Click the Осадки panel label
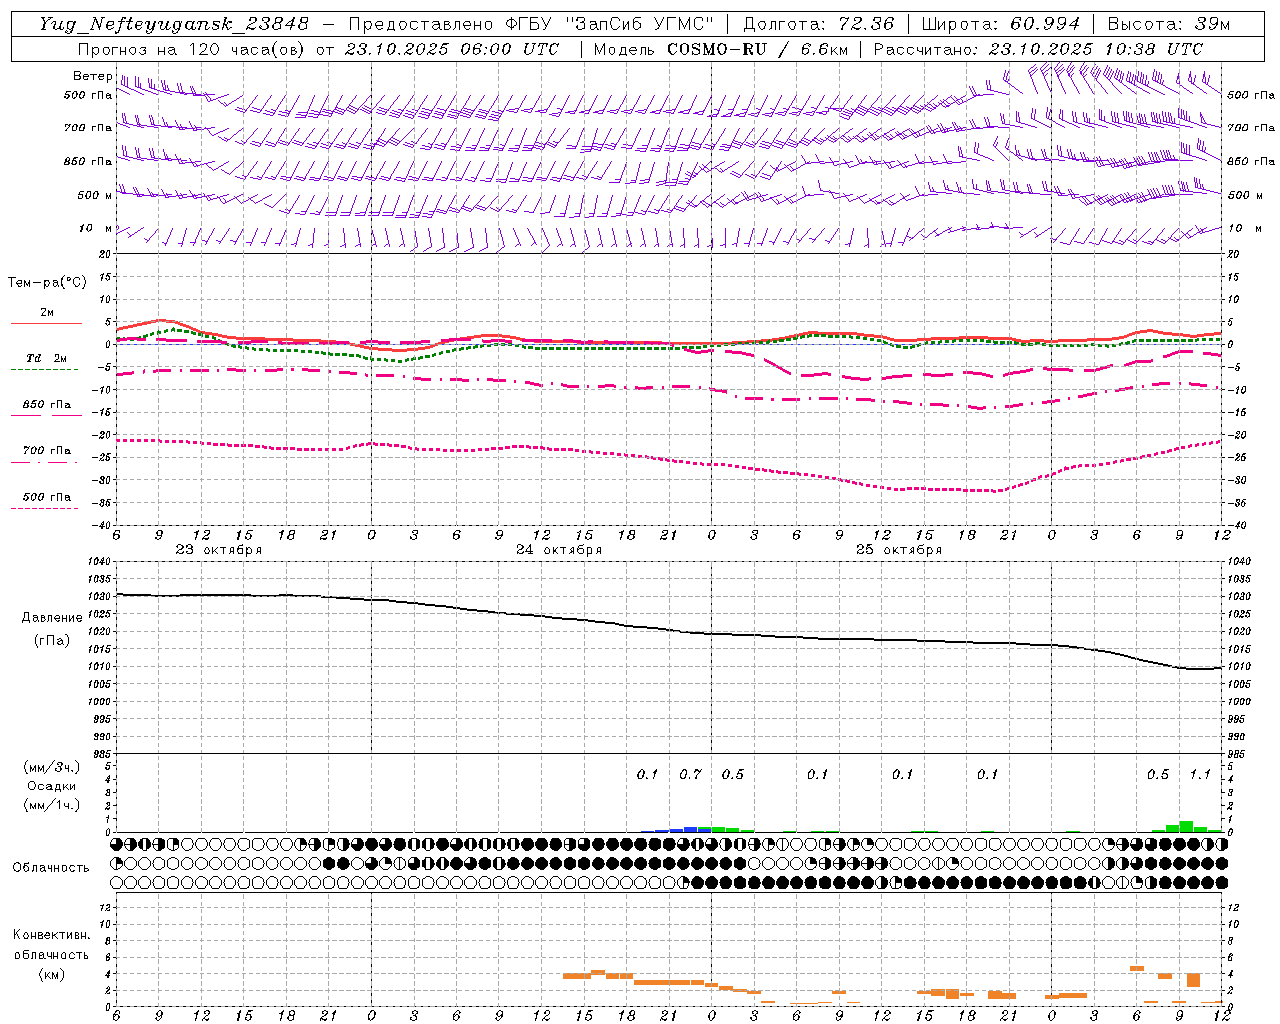1280x1024 pixels. (x=52, y=786)
